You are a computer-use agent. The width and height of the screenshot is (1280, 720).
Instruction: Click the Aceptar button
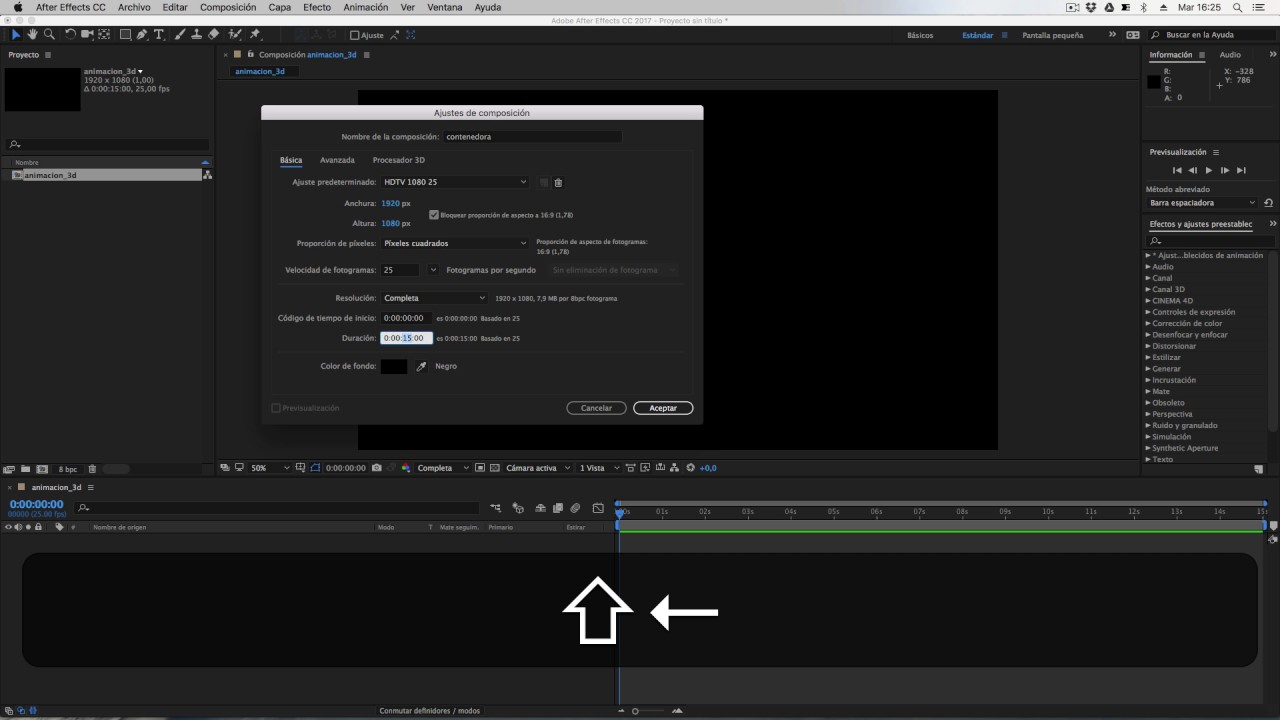pyautogui.click(x=663, y=408)
